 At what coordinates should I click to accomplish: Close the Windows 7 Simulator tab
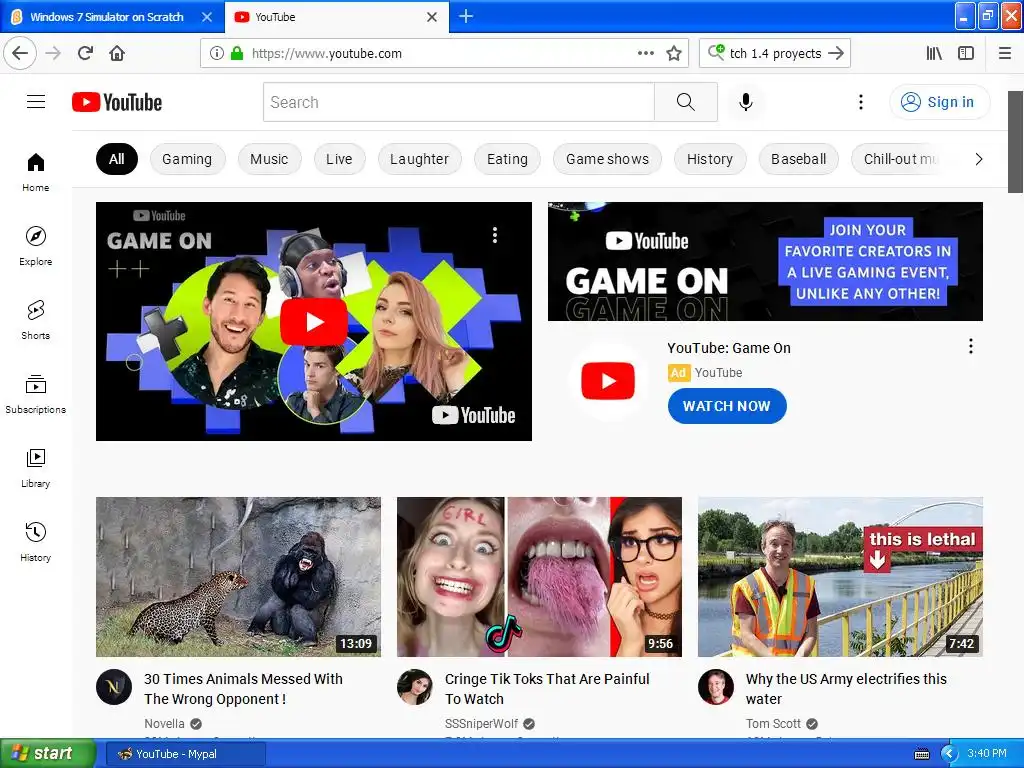207,17
